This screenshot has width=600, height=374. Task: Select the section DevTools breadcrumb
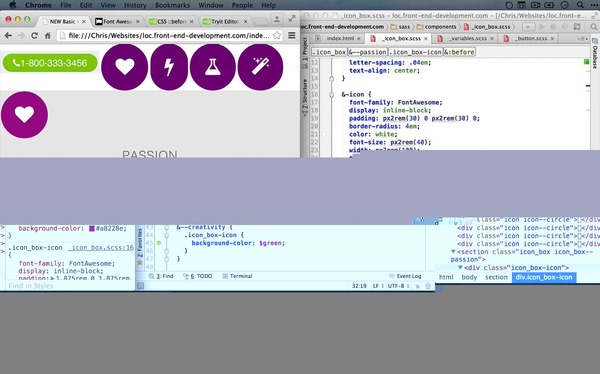pyautogui.click(x=496, y=277)
